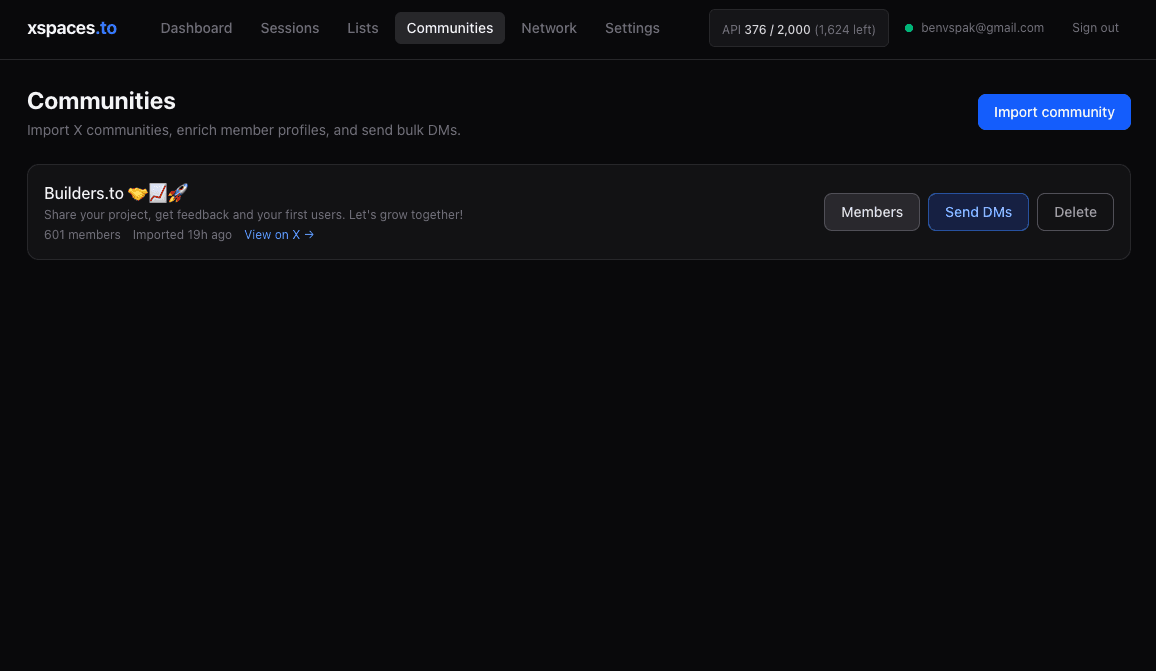Open View on X link
The height and width of the screenshot is (671, 1156).
[x=271, y=234]
